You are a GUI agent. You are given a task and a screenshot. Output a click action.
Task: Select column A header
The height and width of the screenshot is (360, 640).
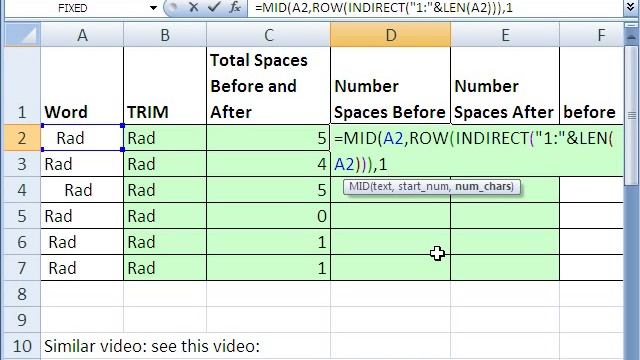(82, 35)
